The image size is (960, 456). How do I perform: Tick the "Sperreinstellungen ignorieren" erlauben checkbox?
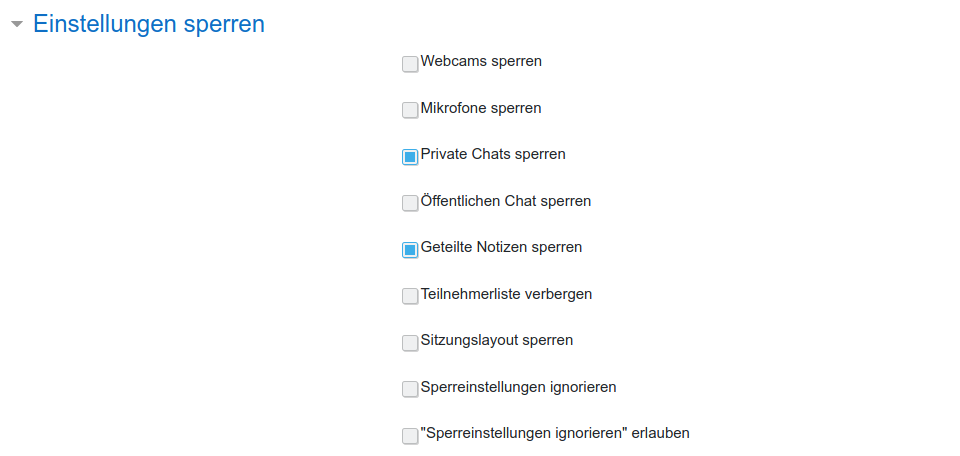[x=410, y=436]
